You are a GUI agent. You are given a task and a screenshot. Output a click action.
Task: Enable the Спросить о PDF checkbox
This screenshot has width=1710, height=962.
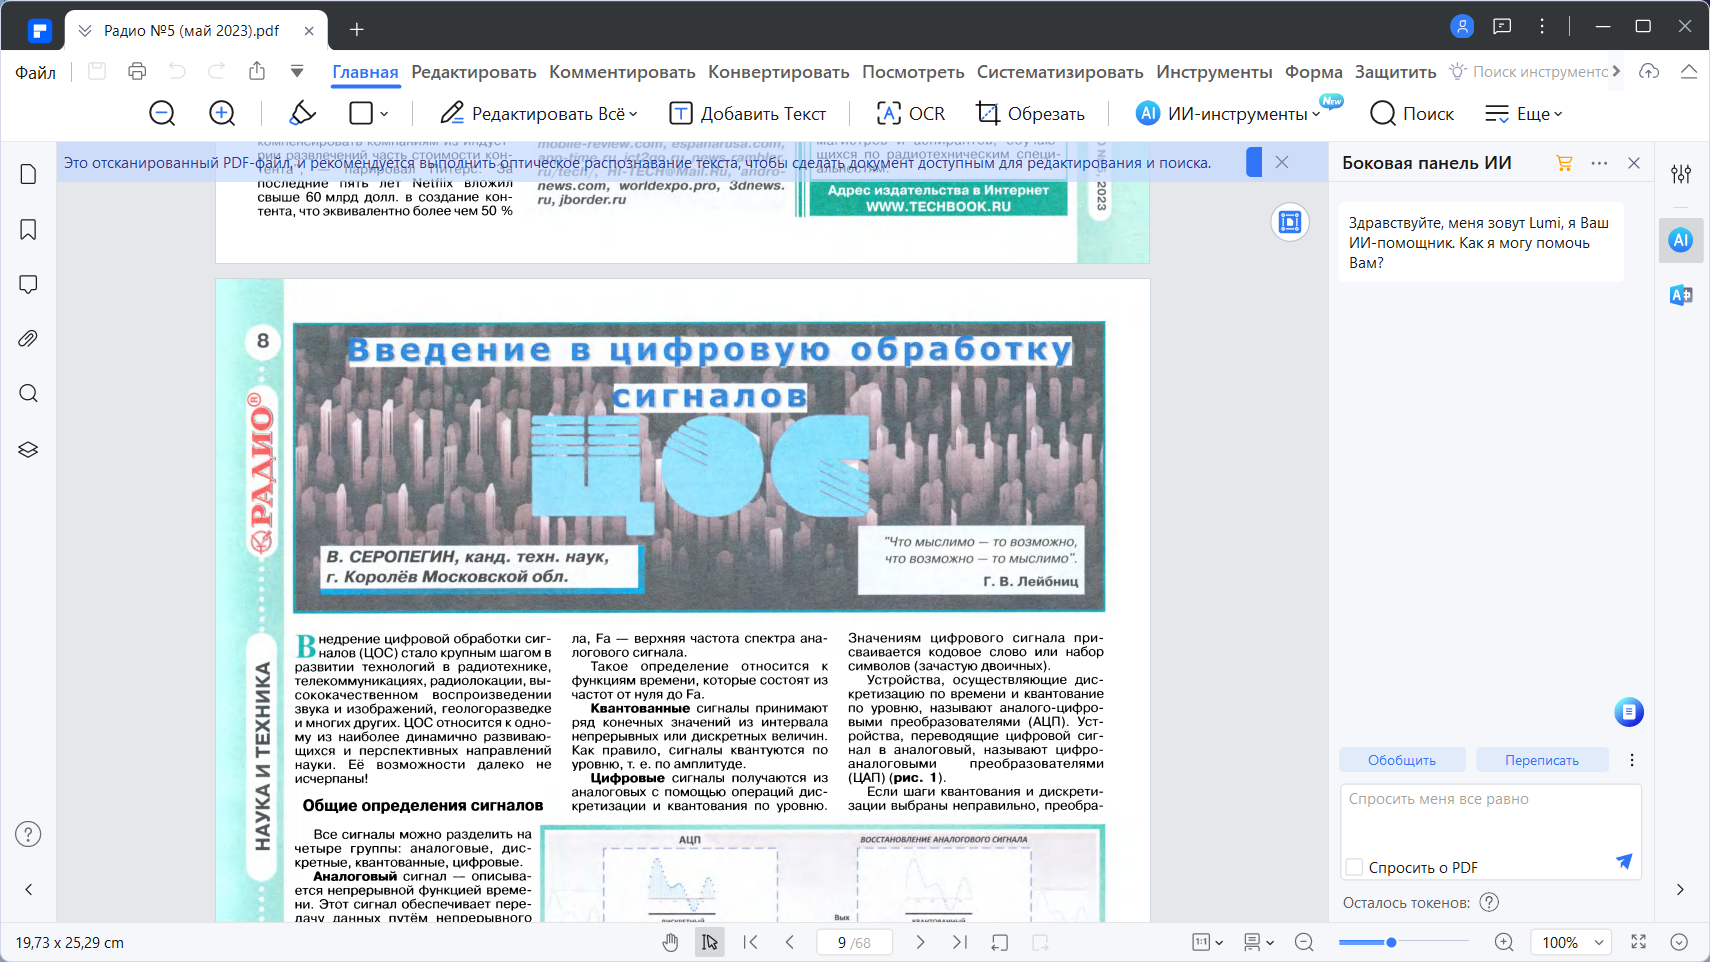click(x=1354, y=867)
